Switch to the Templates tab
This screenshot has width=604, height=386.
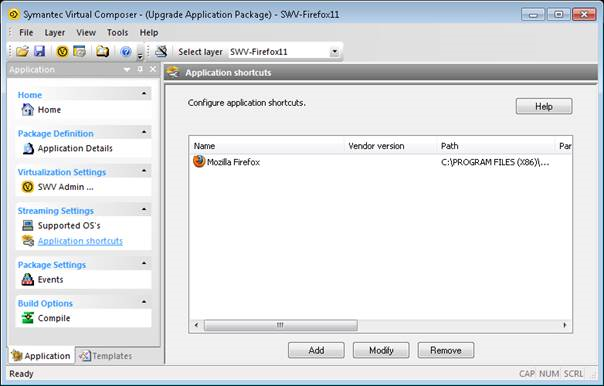(x=106, y=356)
